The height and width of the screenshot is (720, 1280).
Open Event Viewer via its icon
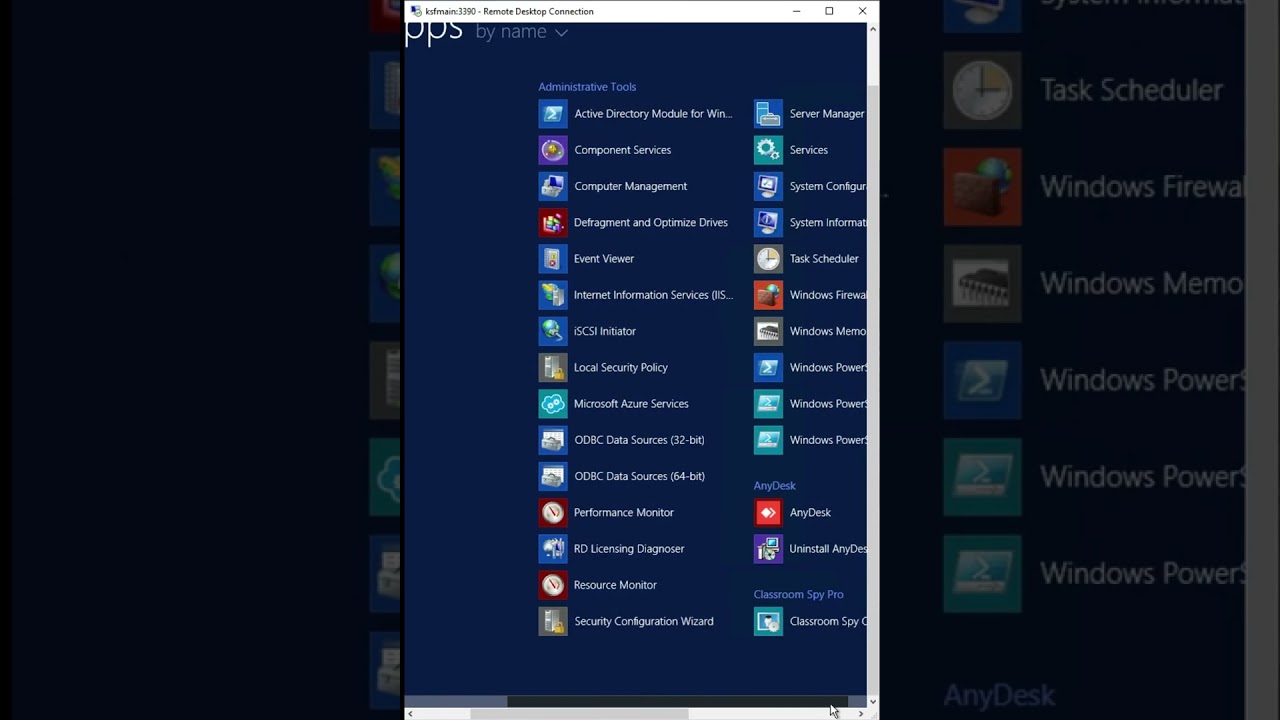(x=553, y=259)
